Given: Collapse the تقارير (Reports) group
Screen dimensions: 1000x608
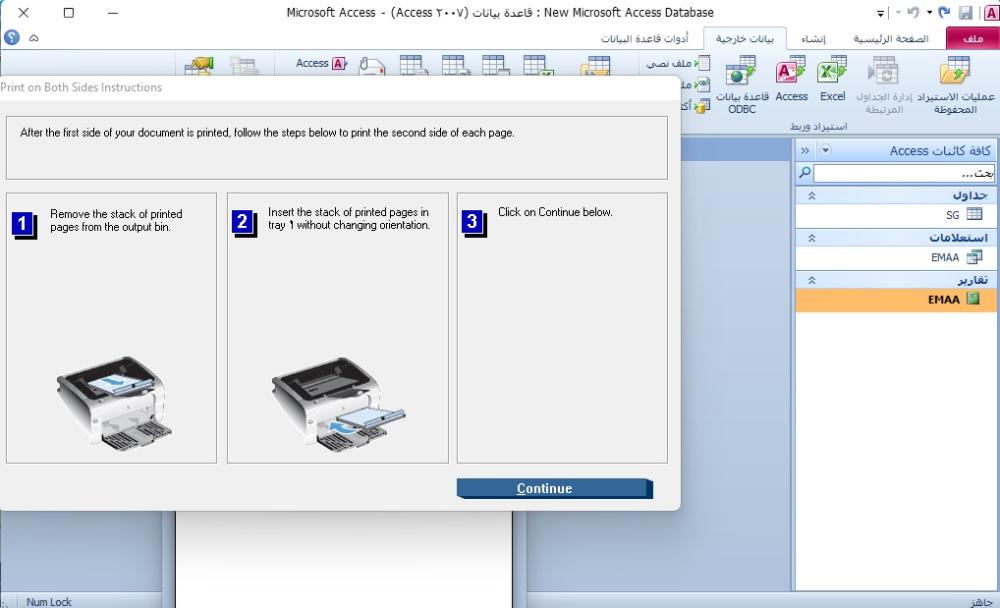Looking at the screenshot, I should [812, 279].
